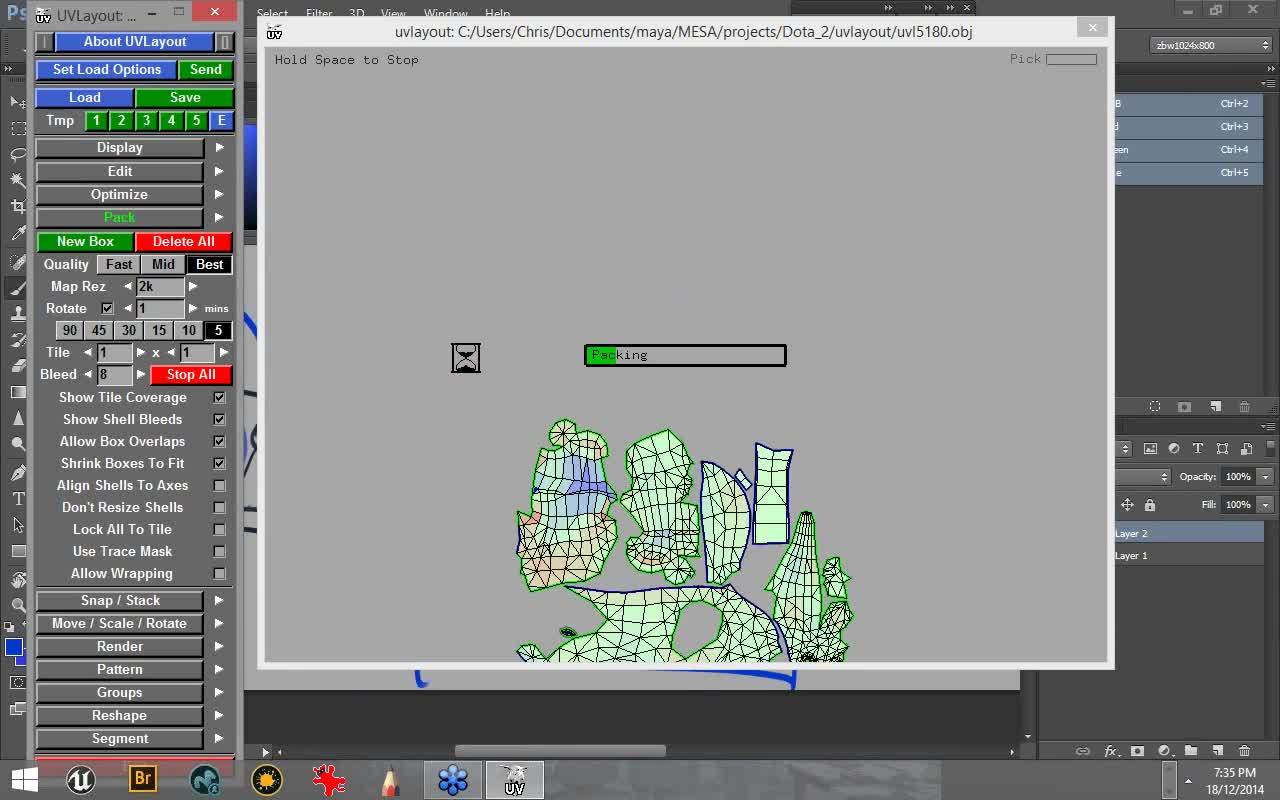Click the Set Load Options button
The width and height of the screenshot is (1280, 800).
coord(107,69)
